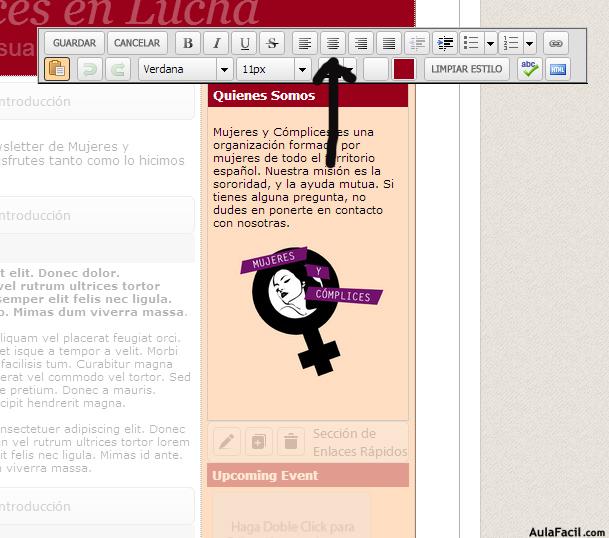Click the GUARDAR button

tap(74, 43)
